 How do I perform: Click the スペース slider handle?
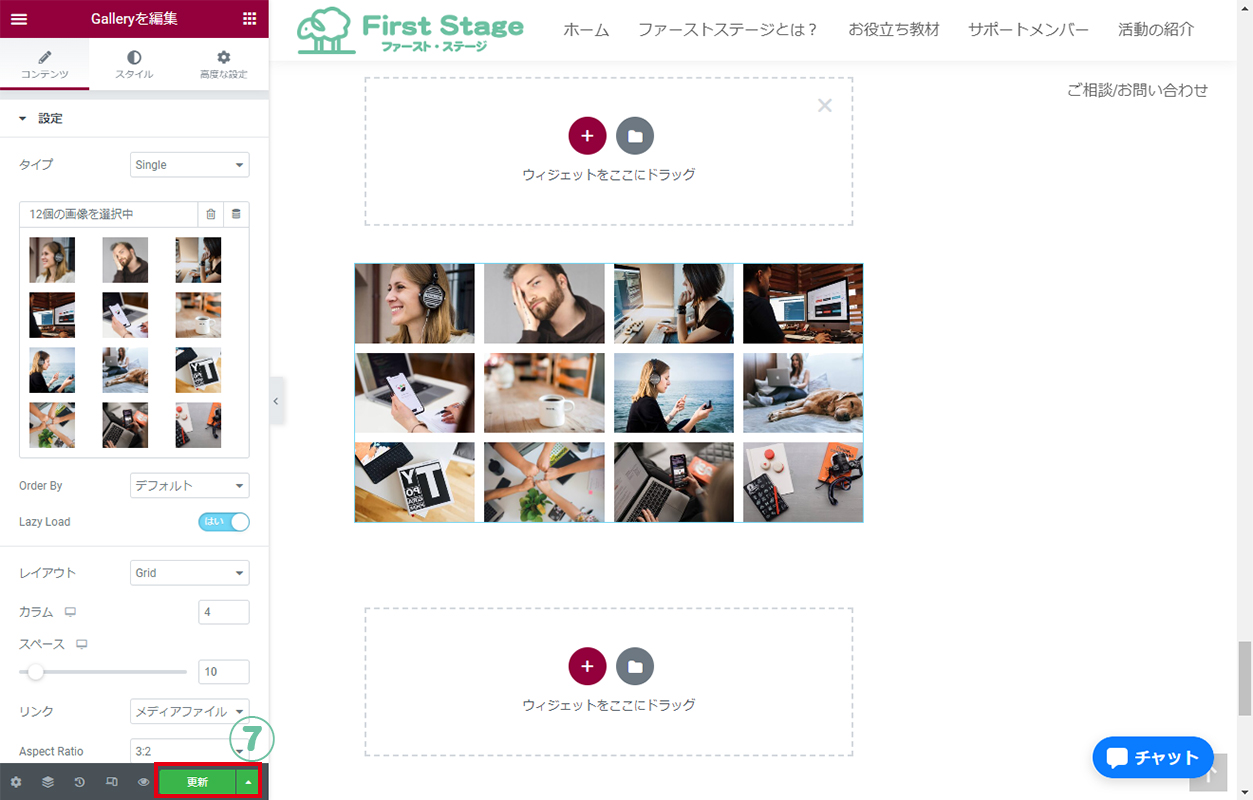36,672
